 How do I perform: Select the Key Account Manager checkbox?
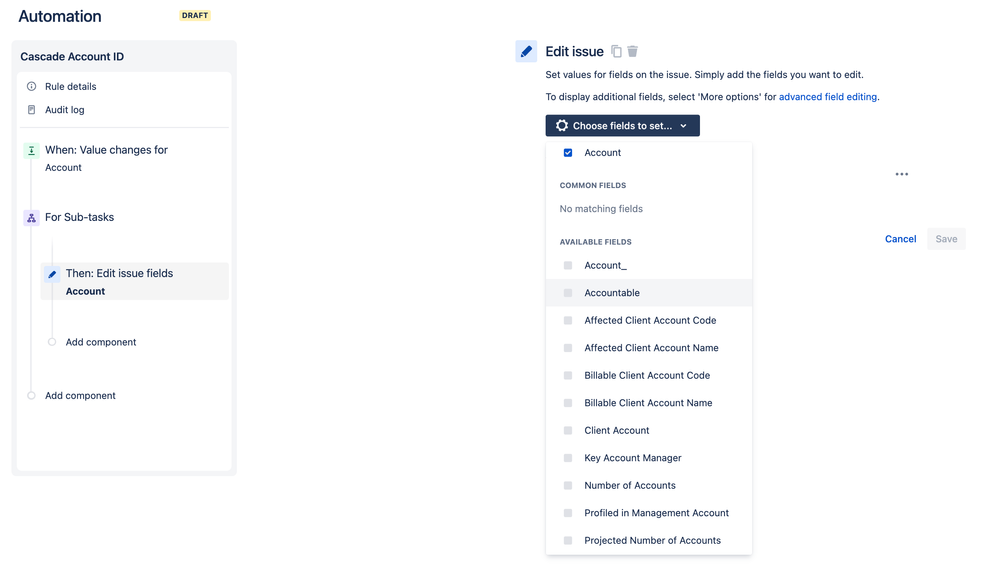[x=568, y=458]
